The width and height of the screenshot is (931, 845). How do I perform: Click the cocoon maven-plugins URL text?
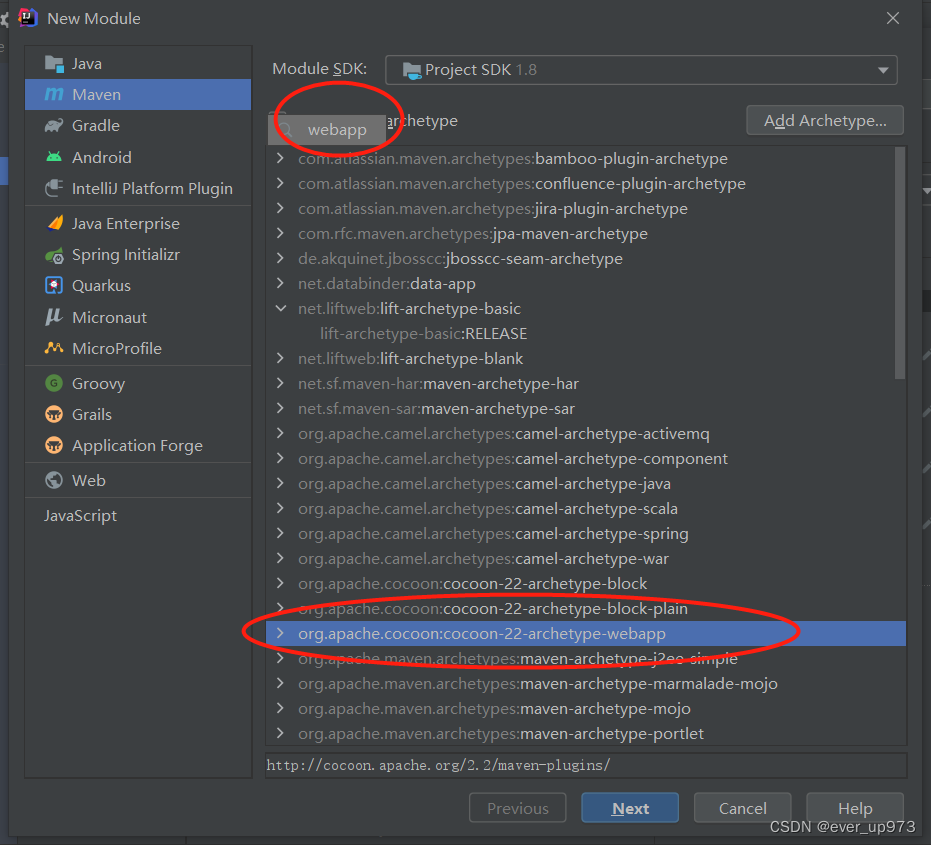[438, 765]
